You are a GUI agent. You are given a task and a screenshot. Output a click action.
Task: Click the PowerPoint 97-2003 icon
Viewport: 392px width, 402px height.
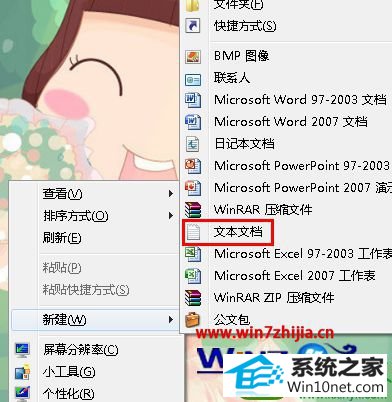tap(193, 166)
